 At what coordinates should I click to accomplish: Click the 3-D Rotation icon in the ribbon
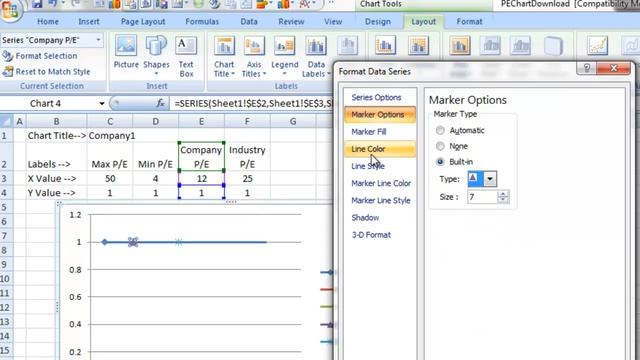coord(553,45)
